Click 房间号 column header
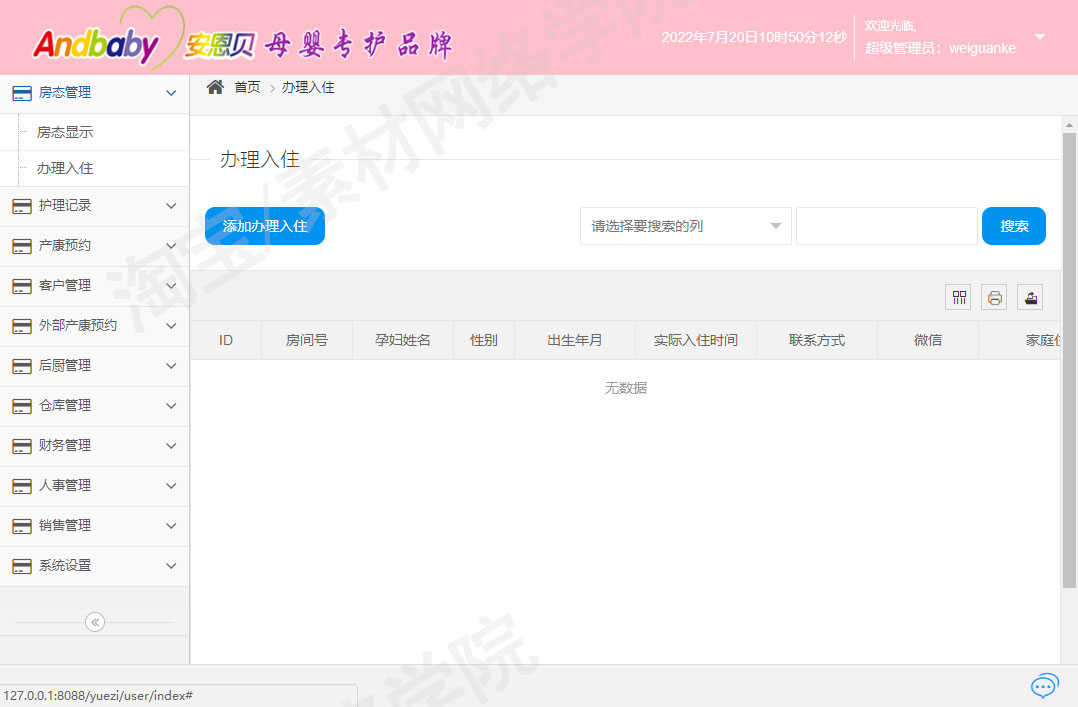Image resolution: width=1078 pixels, height=707 pixels. tap(307, 340)
